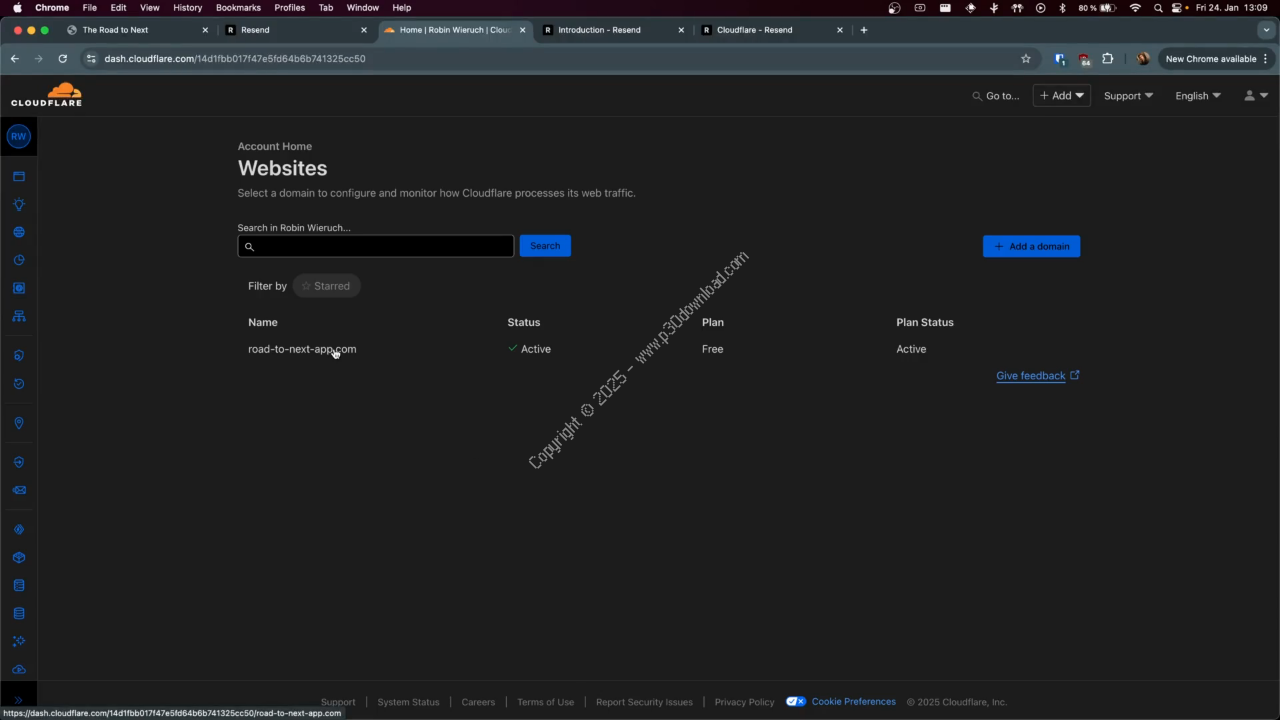The height and width of the screenshot is (720, 1280).
Task: Open Terms of Use footer link
Action: tap(545, 702)
